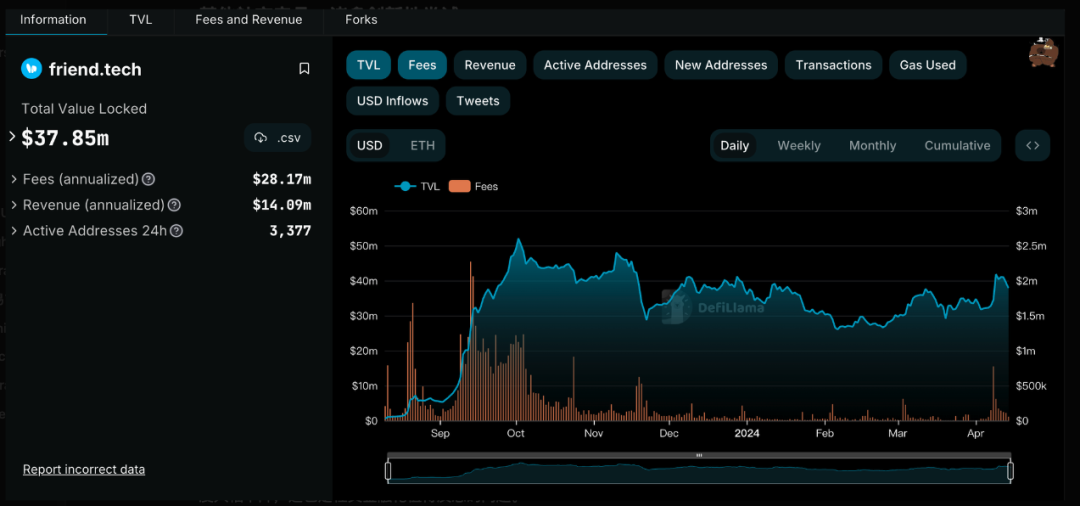Click the left handle of the range slider

pyautogui.click(x=388, y=470)
